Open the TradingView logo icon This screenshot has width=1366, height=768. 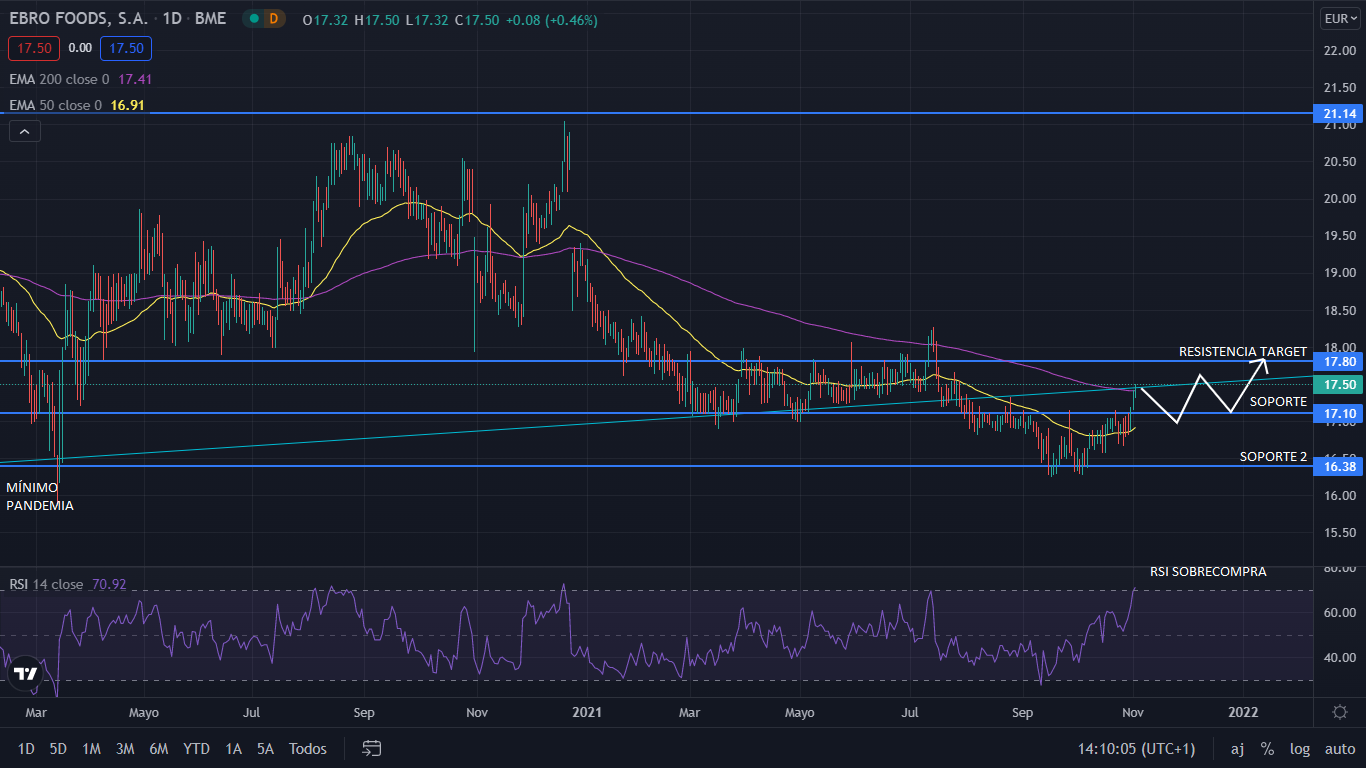click(25, 674)
